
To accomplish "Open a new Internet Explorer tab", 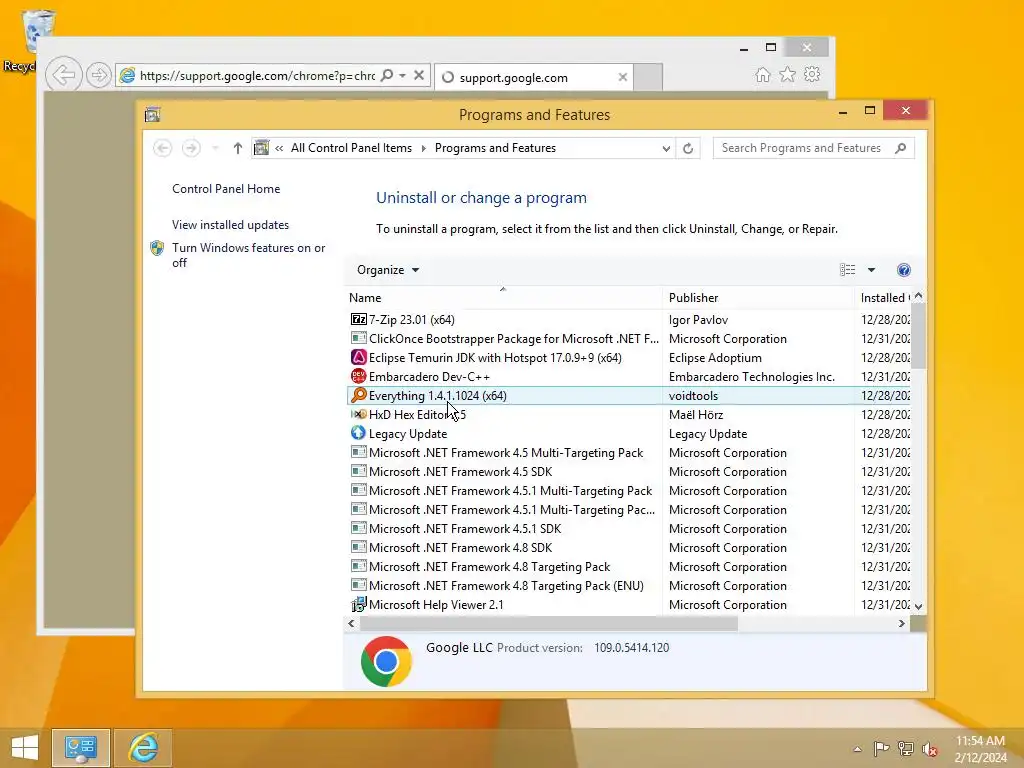I will click(x=648, y=78).
